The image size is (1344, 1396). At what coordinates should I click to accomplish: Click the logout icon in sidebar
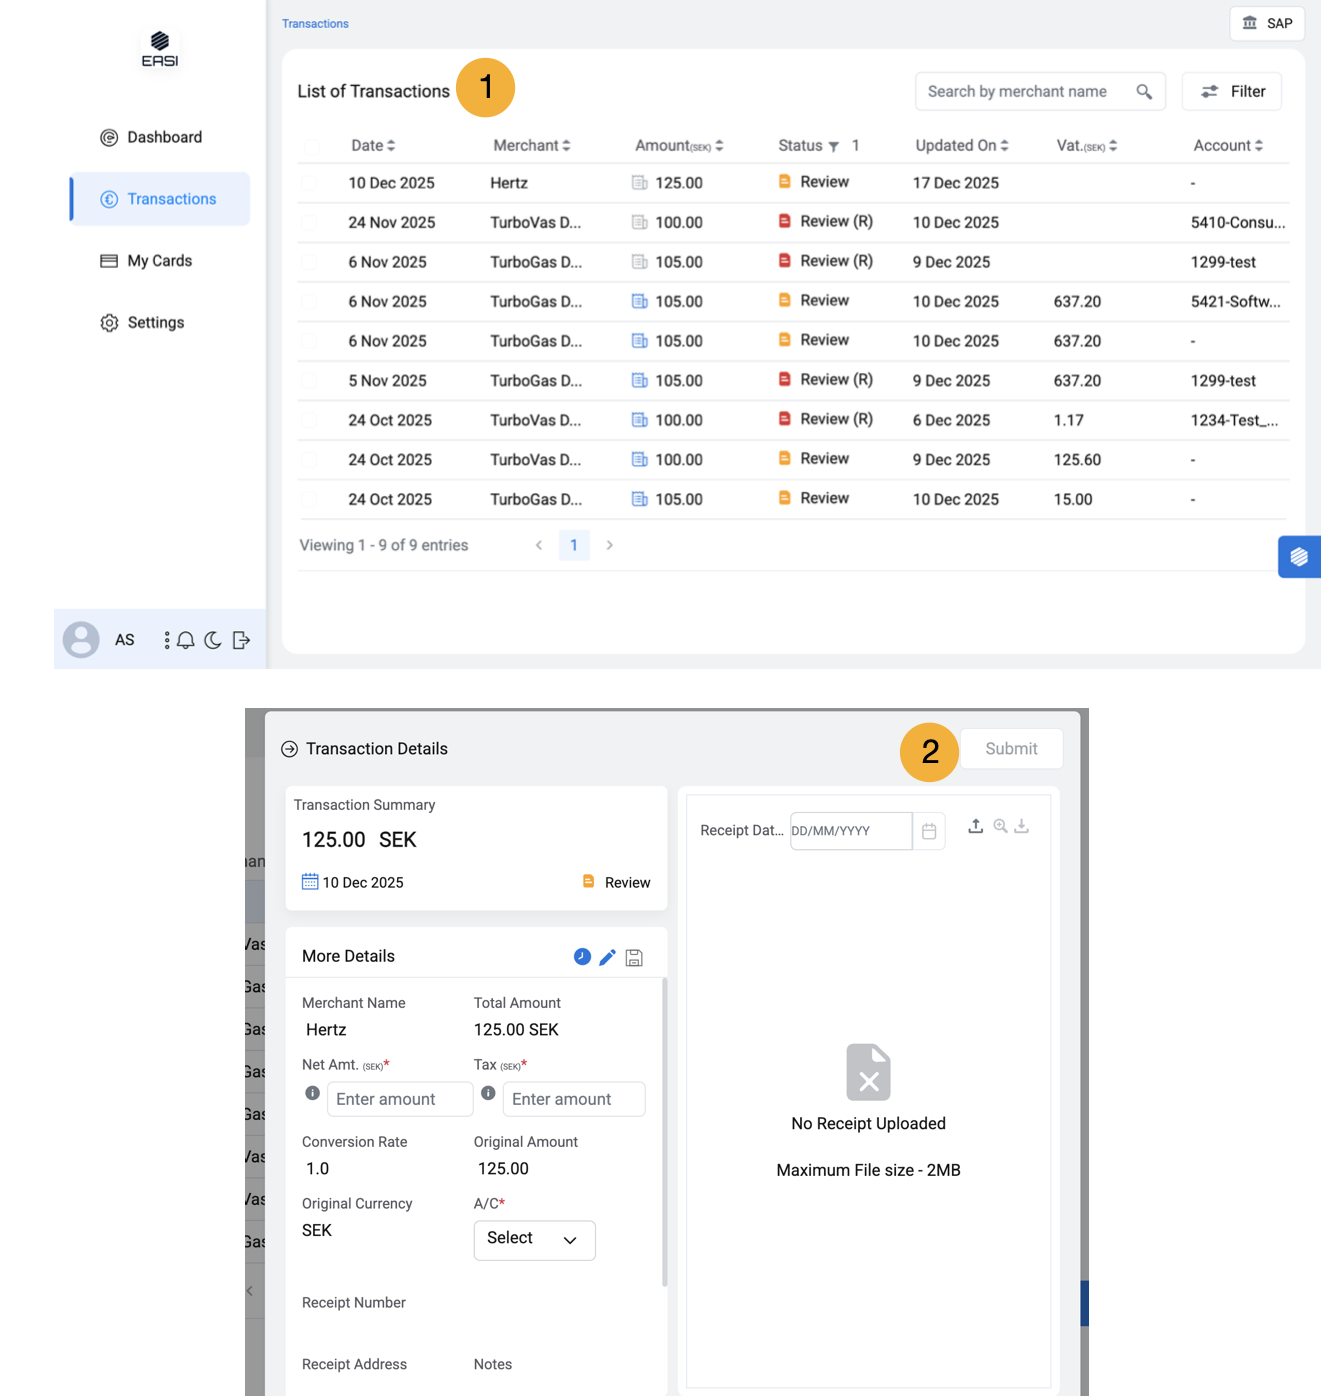coord(241,640)
